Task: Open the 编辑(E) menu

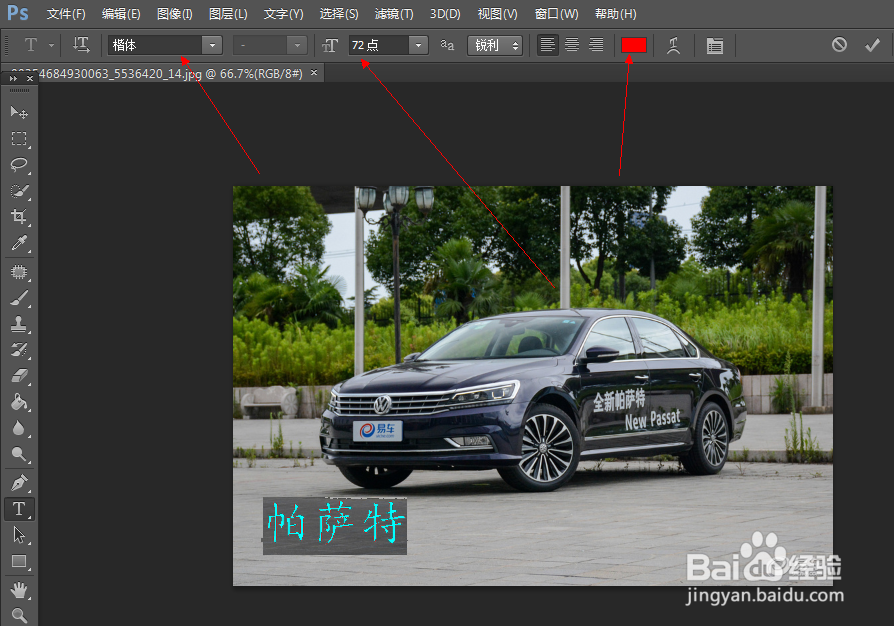Action: pyautogui.click(x=121, y=14)
